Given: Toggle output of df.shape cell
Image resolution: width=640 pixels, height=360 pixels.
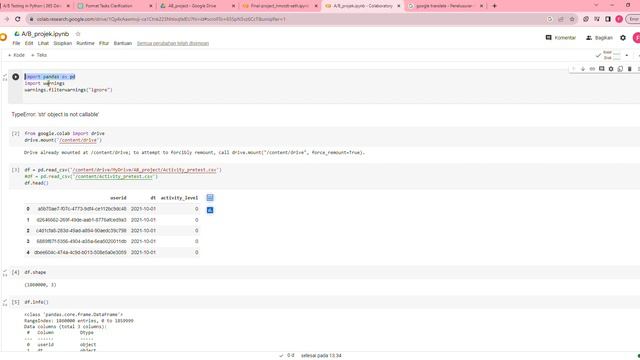Looking at the screenshot, I should point(5,273).
